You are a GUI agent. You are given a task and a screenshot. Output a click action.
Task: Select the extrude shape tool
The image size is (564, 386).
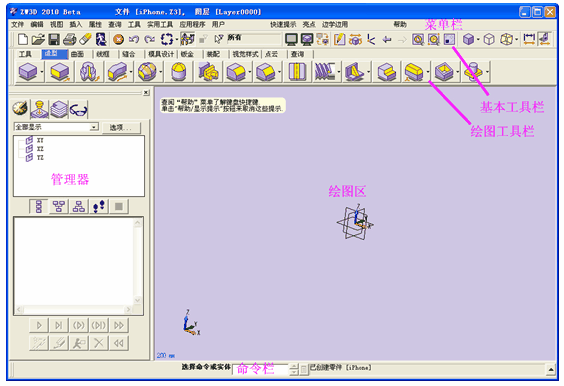[60, 72]
